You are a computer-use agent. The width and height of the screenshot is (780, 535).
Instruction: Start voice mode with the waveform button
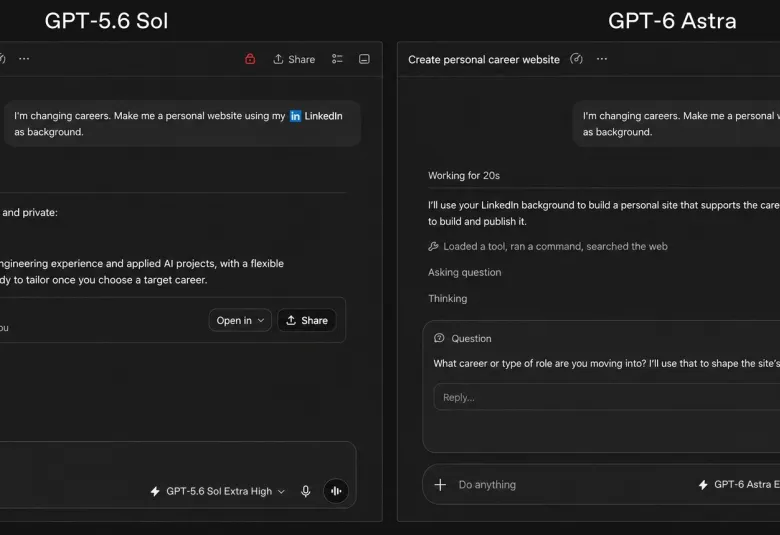point(336,491)
